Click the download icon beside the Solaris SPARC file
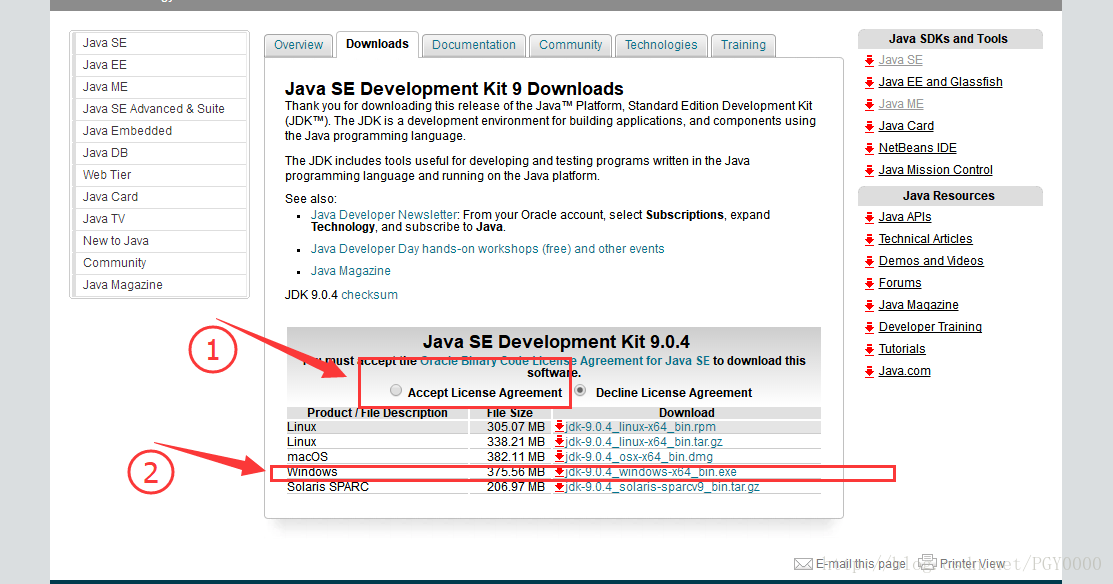 coord(559,487)
